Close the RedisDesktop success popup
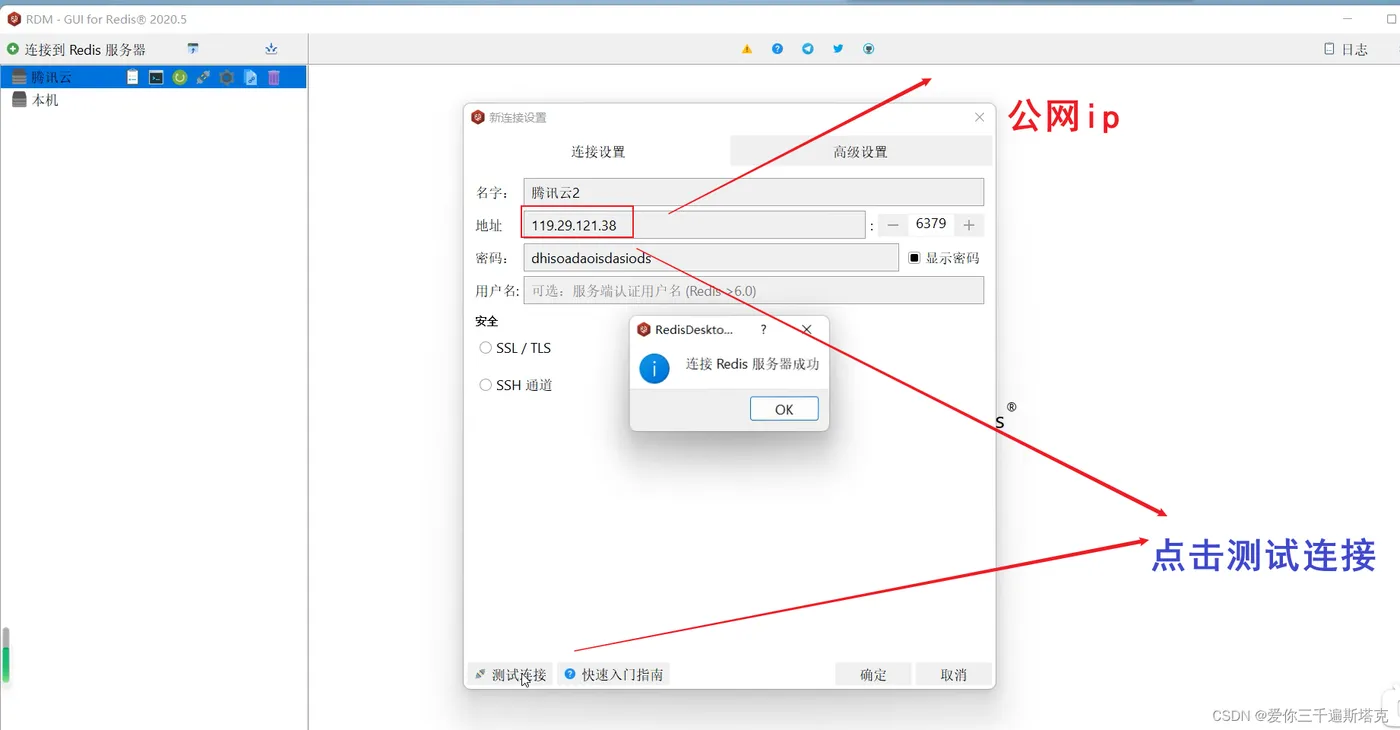1400x730 pixels. [807, 329]
